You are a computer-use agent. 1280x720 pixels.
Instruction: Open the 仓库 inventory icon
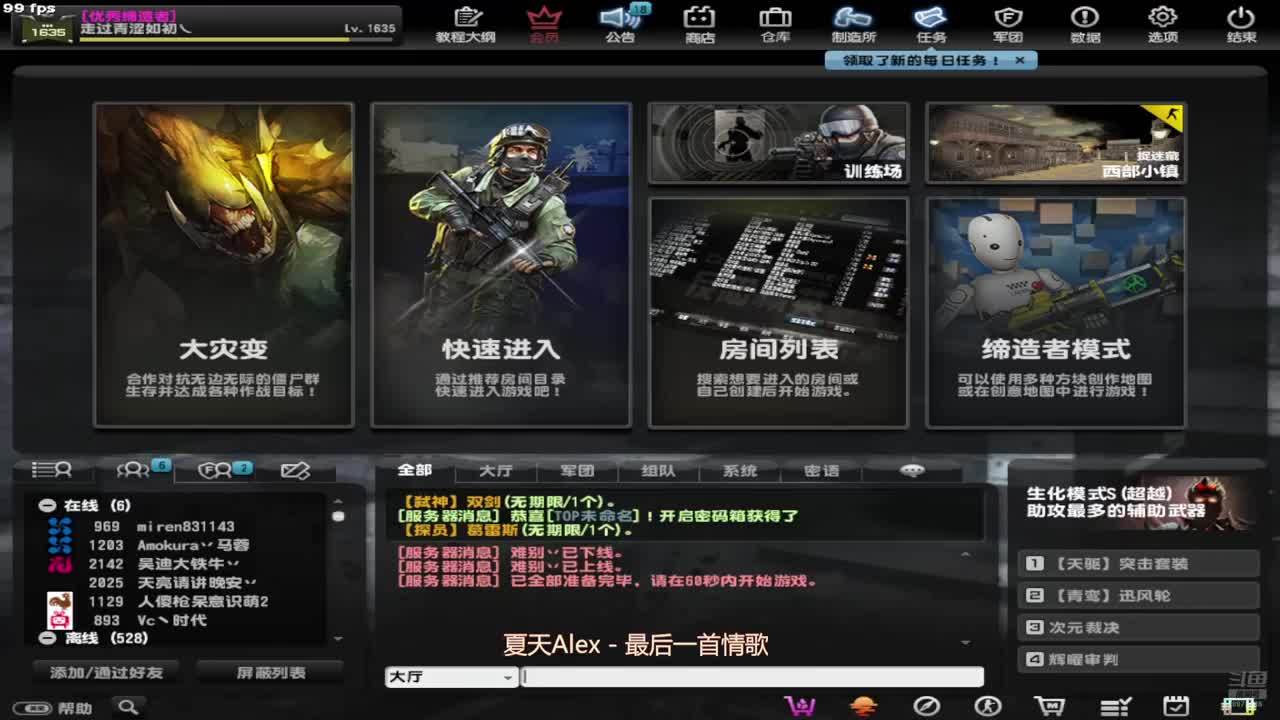[x=775, y=23]
